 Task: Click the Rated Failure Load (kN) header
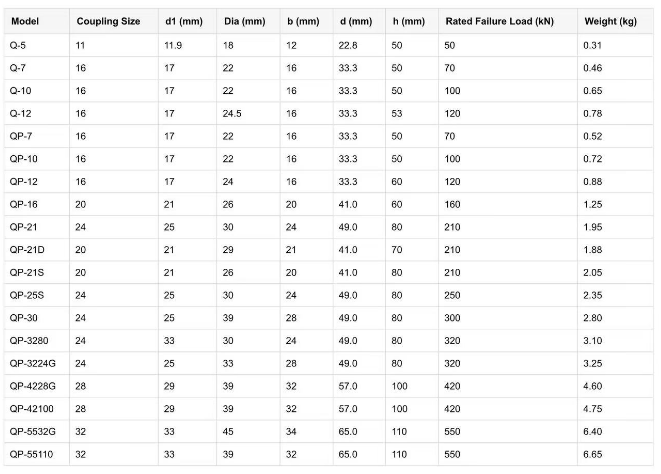(x=500, y=21)
